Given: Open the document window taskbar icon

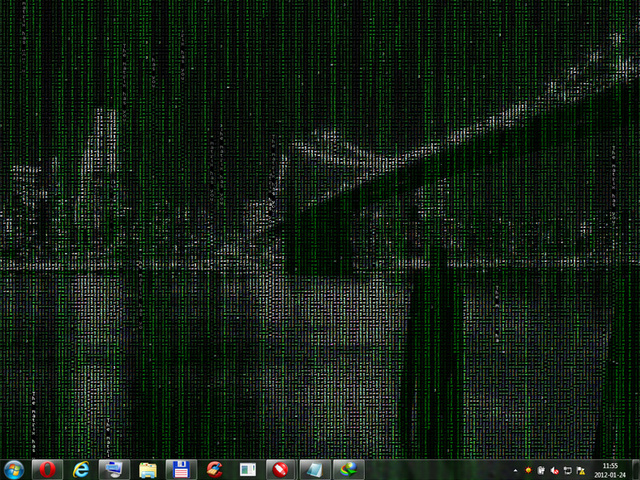Looking at the screenshot, I should click(x=248, y=469).
